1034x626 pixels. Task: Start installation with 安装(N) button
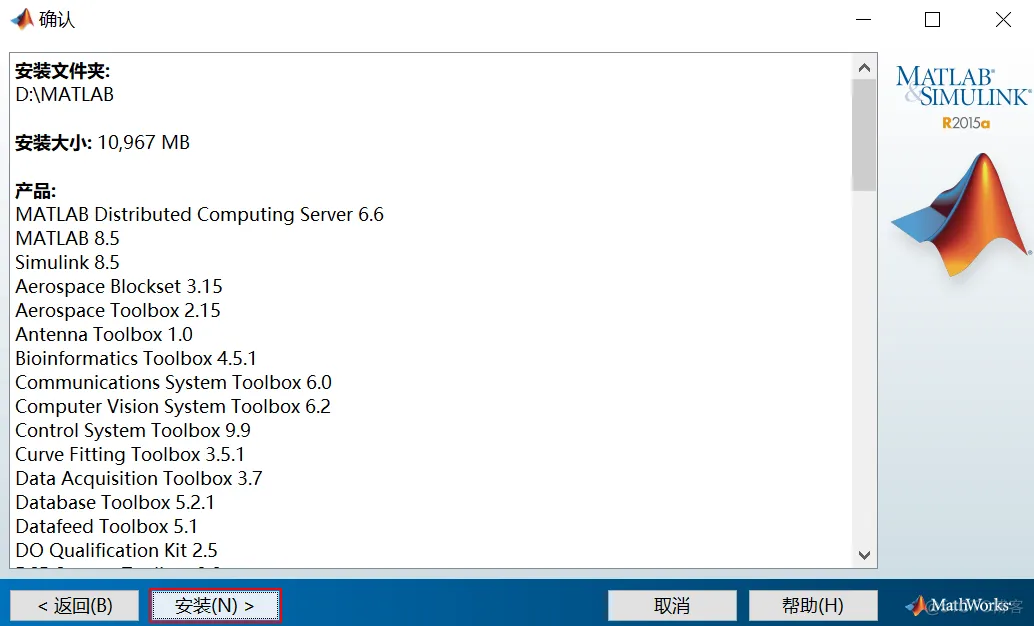215,606
